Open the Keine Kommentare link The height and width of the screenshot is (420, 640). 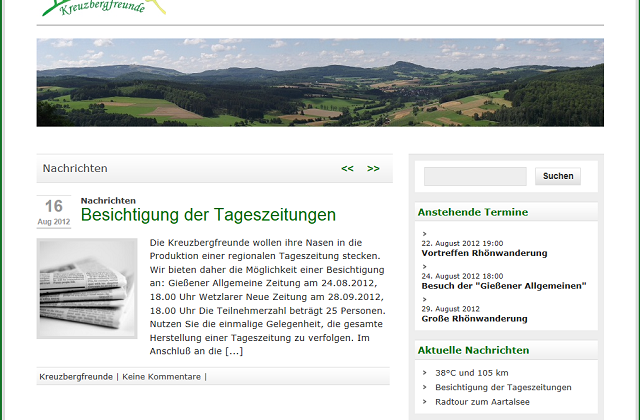click(x=162, y=377)
